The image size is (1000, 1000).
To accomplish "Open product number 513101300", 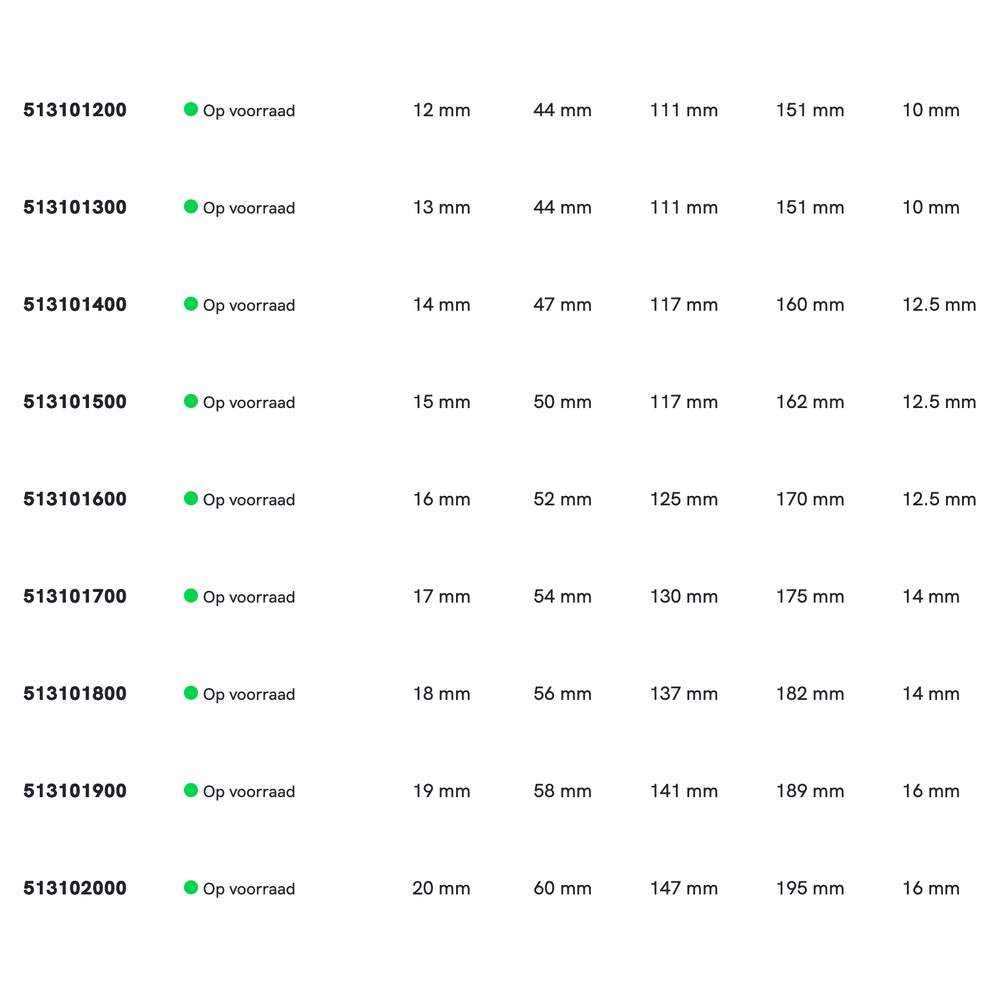I will (75, 207).
